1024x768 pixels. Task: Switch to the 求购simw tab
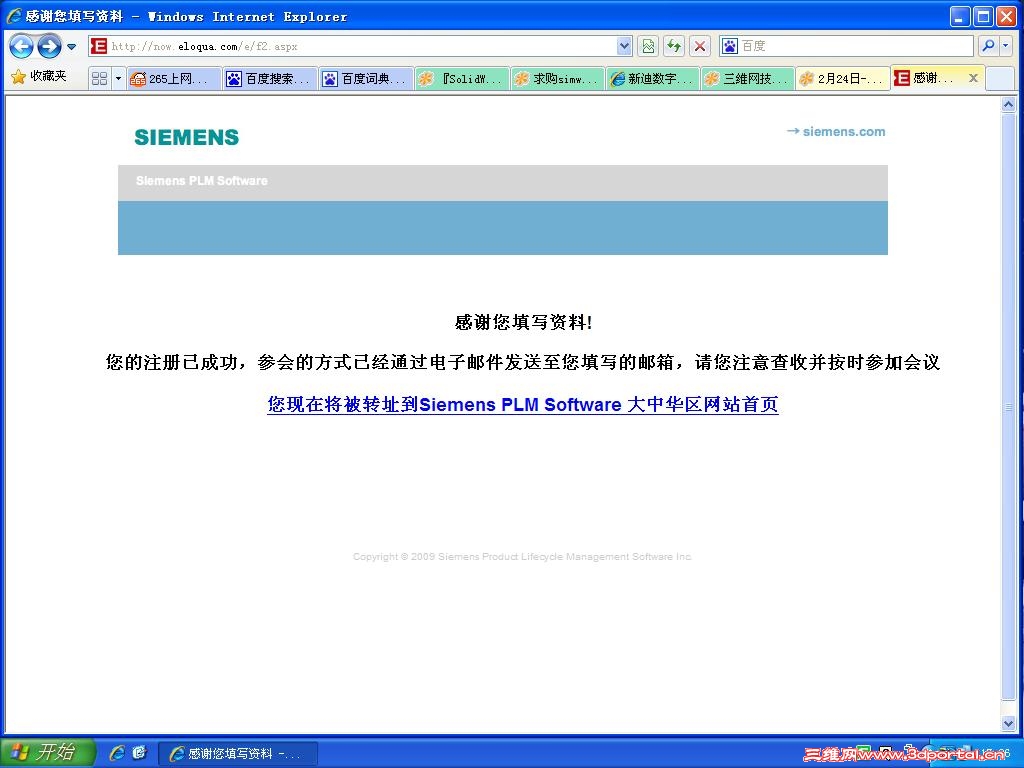(x=557, y=78)
